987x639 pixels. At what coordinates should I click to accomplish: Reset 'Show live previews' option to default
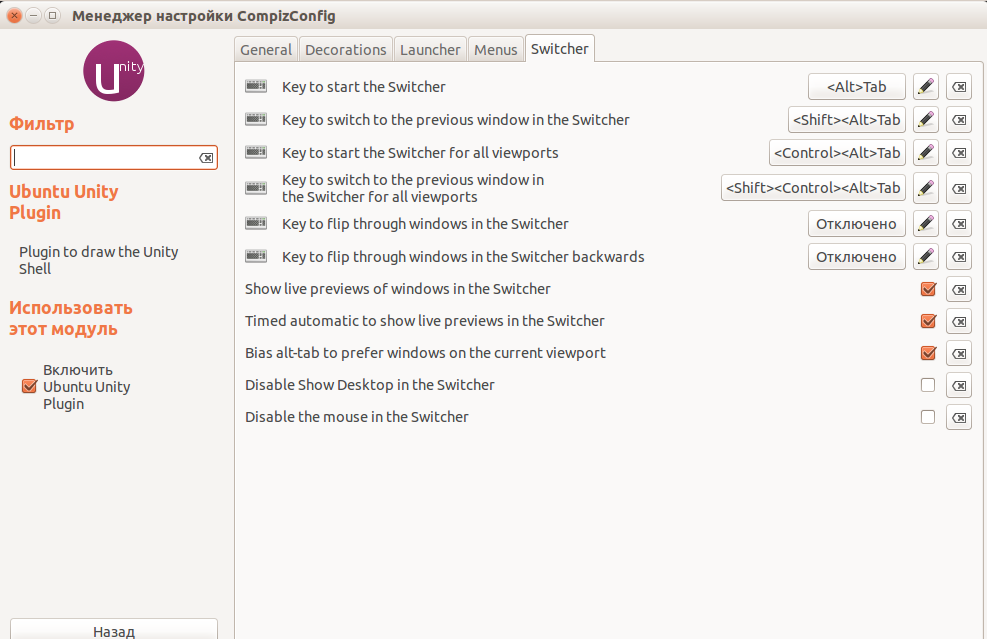[959, 289]
